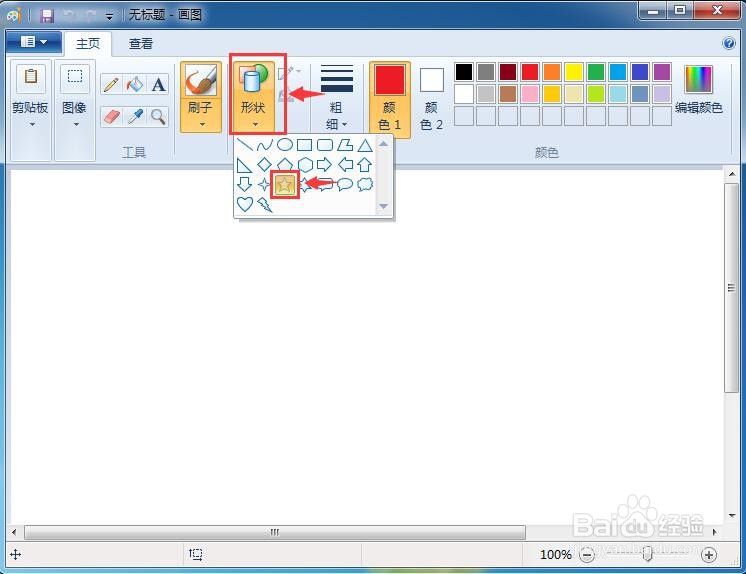Screen dimensions: 746x574
Task: Choose the green color swatch
Action: click(596, 72)
